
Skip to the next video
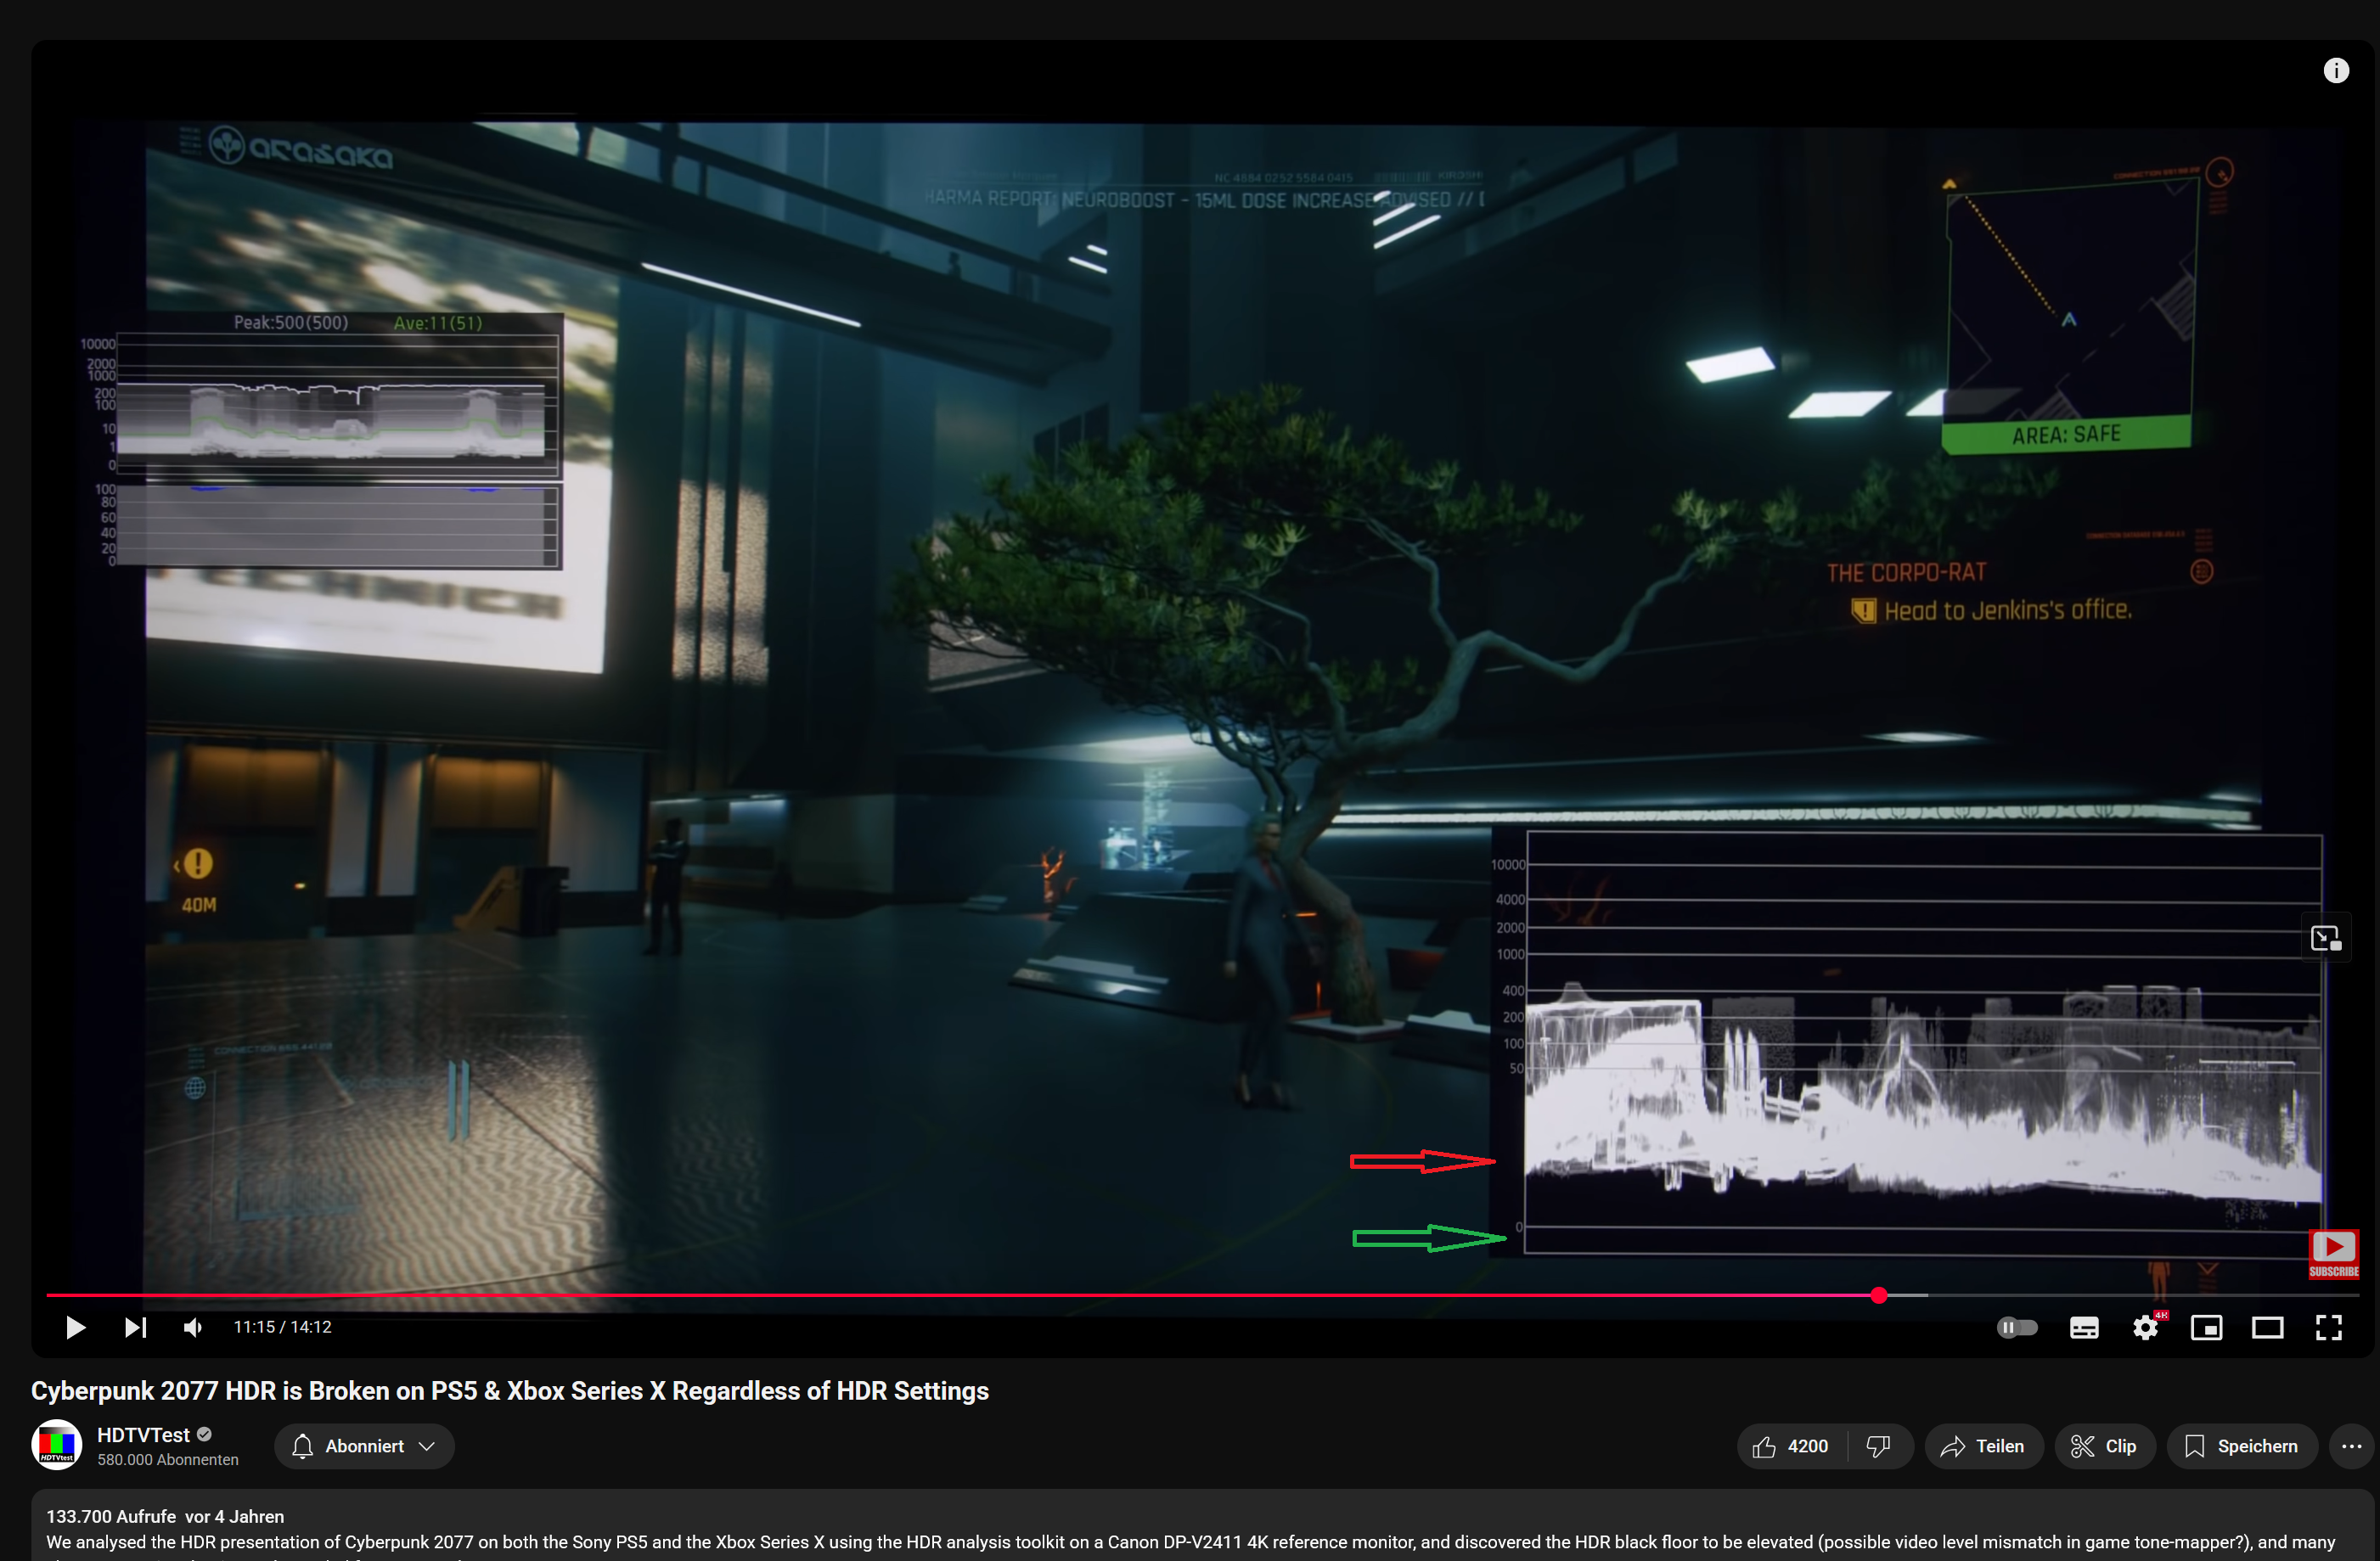tap(135, 1327)
